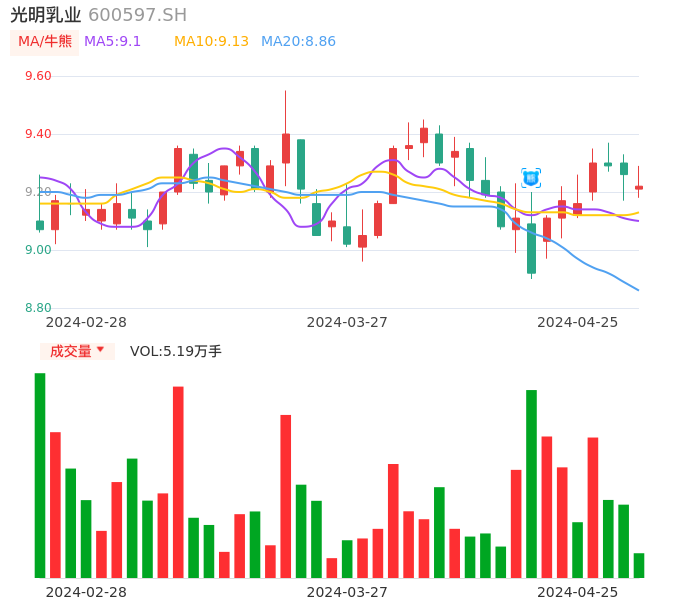Image resolution: width=686 pixels, height=606 pixels.
Task: Click the tallest green volume bar at far left
Action: (40, 476)
